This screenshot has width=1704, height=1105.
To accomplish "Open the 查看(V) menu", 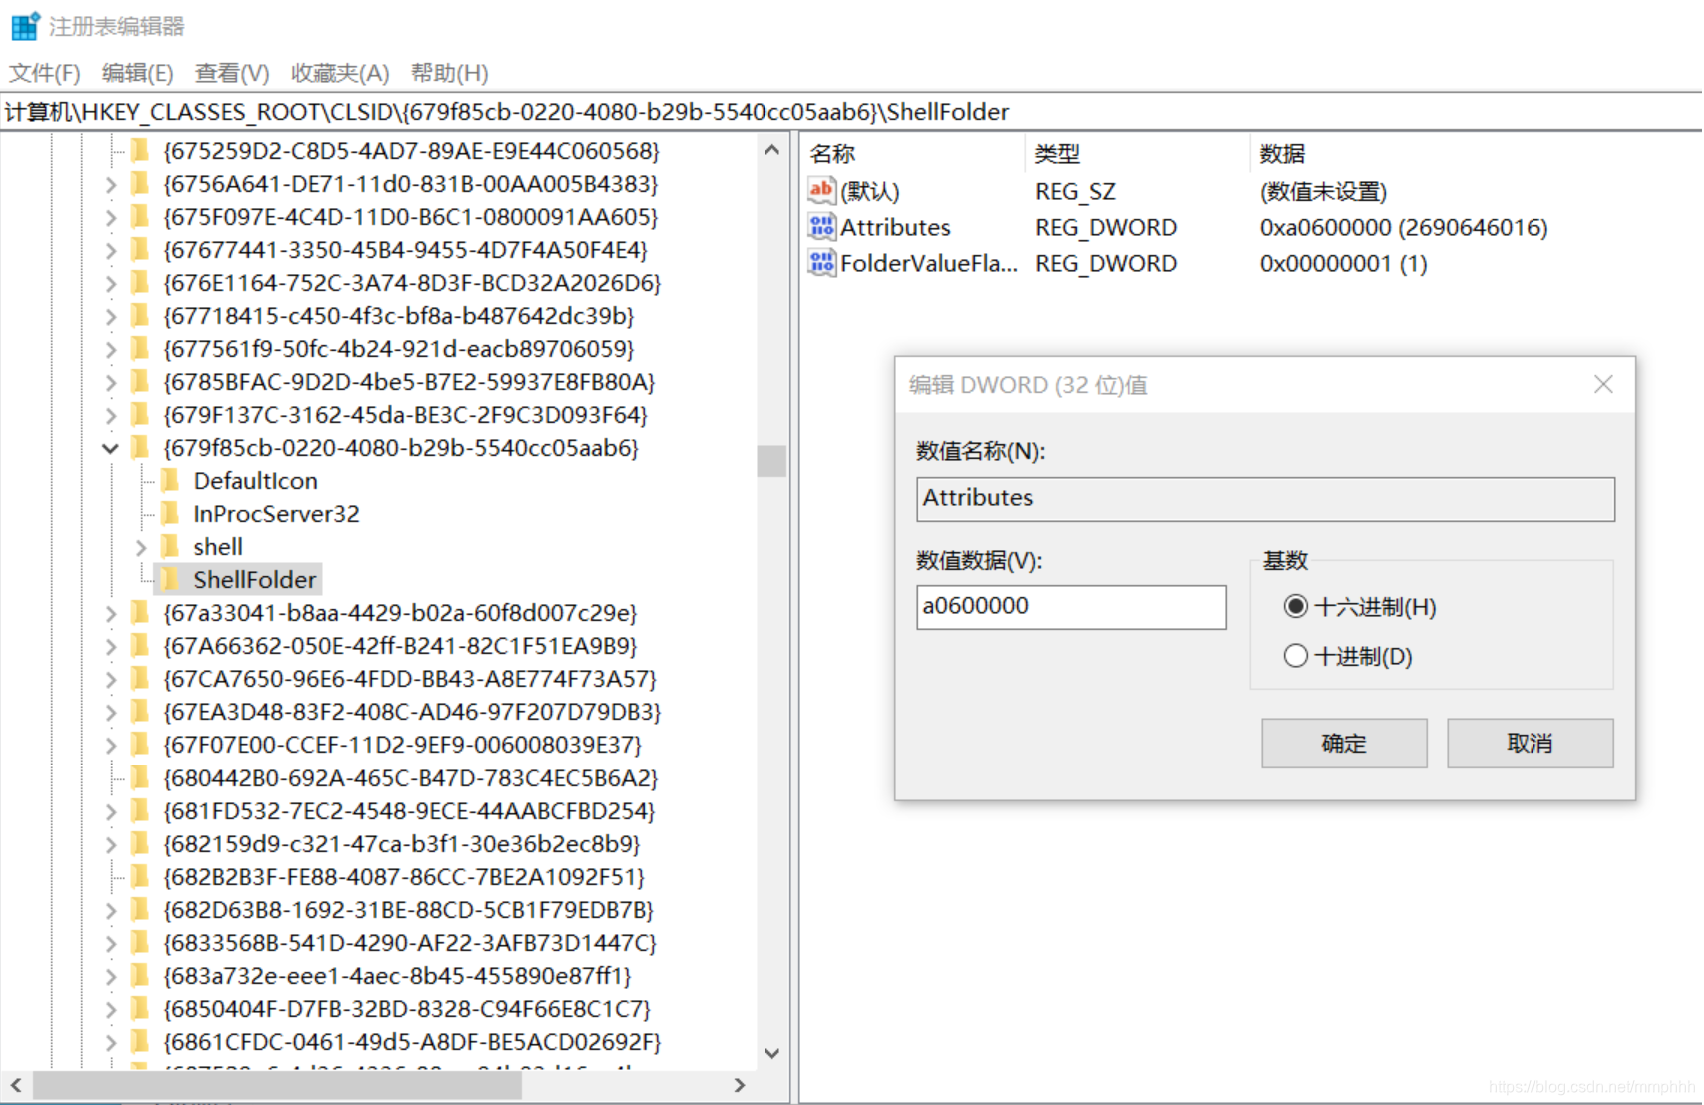I will pyautogui.click(x=232, y=73).
